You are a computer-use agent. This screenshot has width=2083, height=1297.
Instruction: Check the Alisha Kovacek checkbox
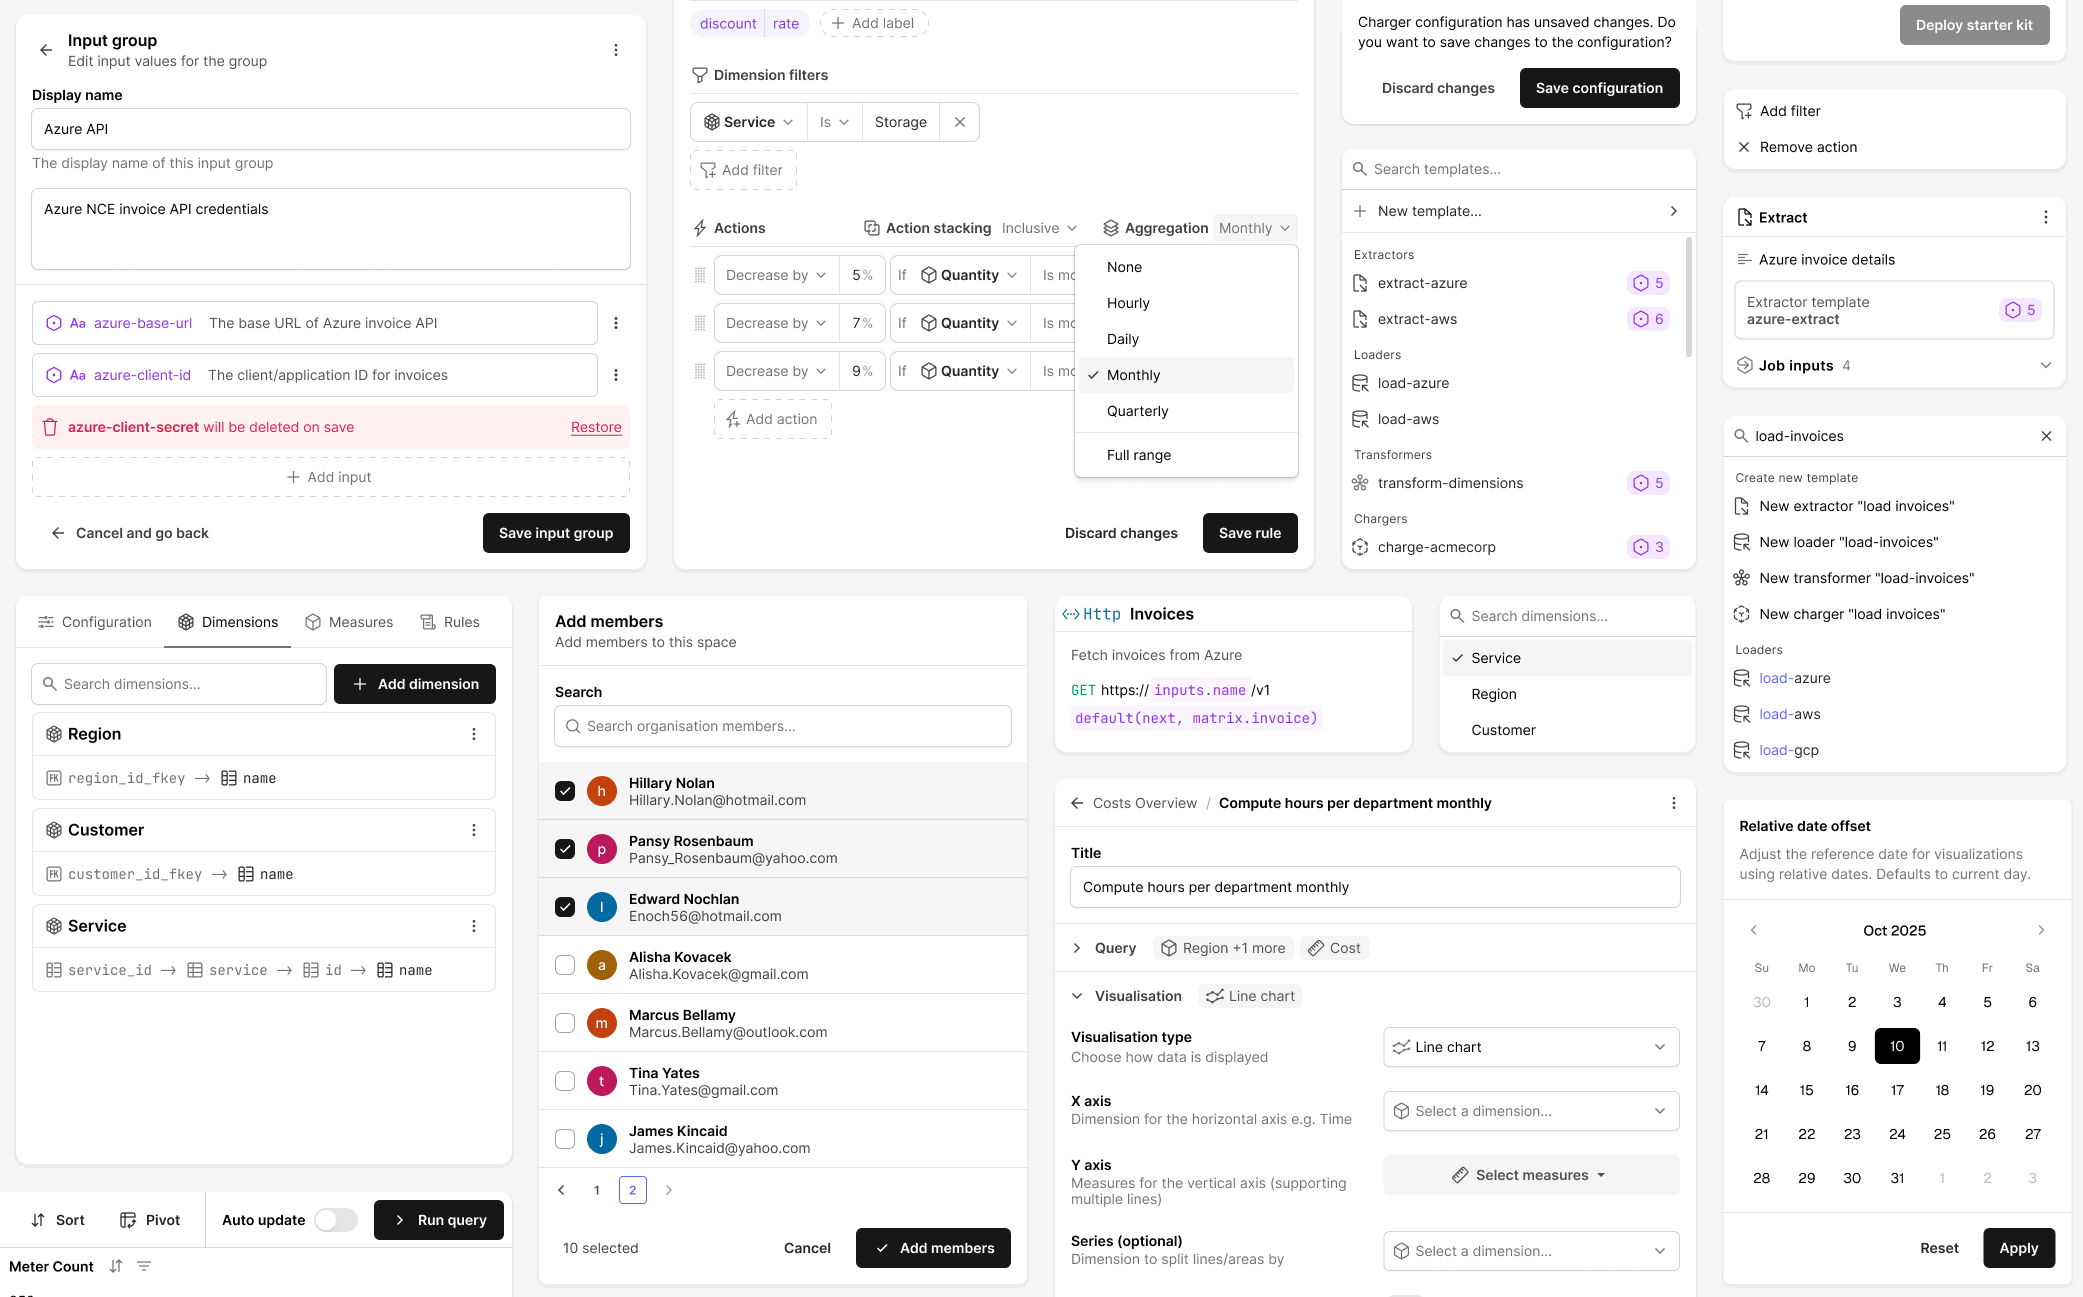[x=565, y=965]
